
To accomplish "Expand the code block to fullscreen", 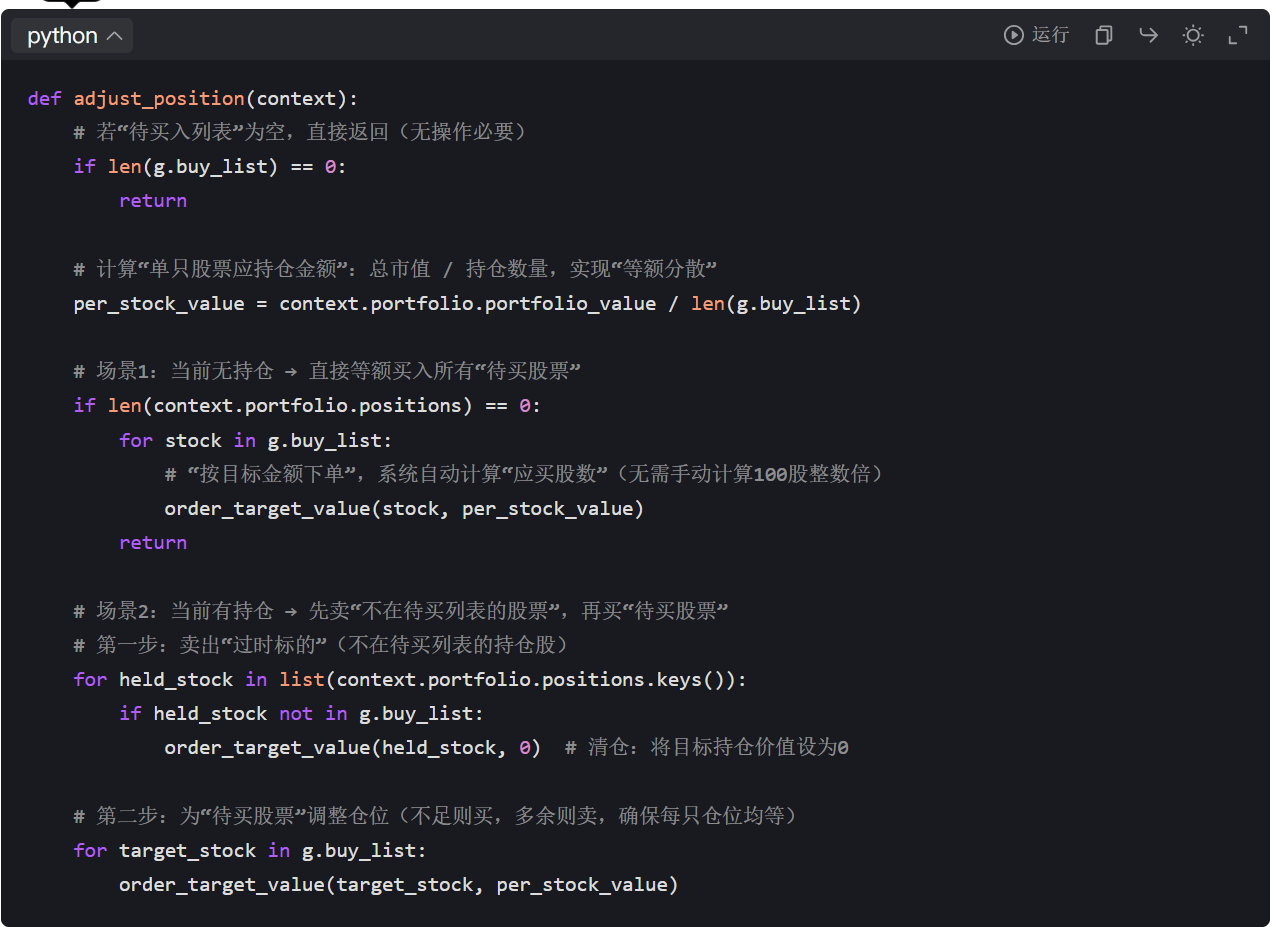I will pos(1238,35).
